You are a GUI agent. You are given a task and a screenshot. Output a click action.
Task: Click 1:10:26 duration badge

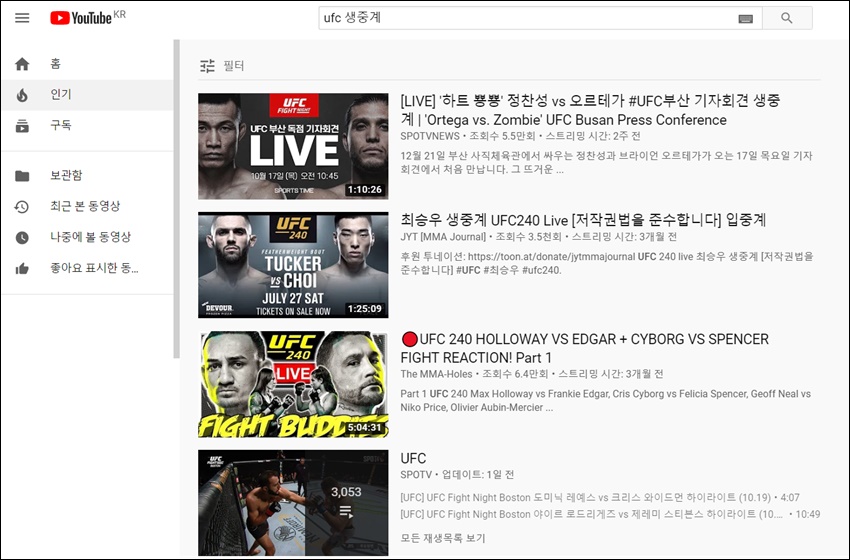(x=365, y=190)
